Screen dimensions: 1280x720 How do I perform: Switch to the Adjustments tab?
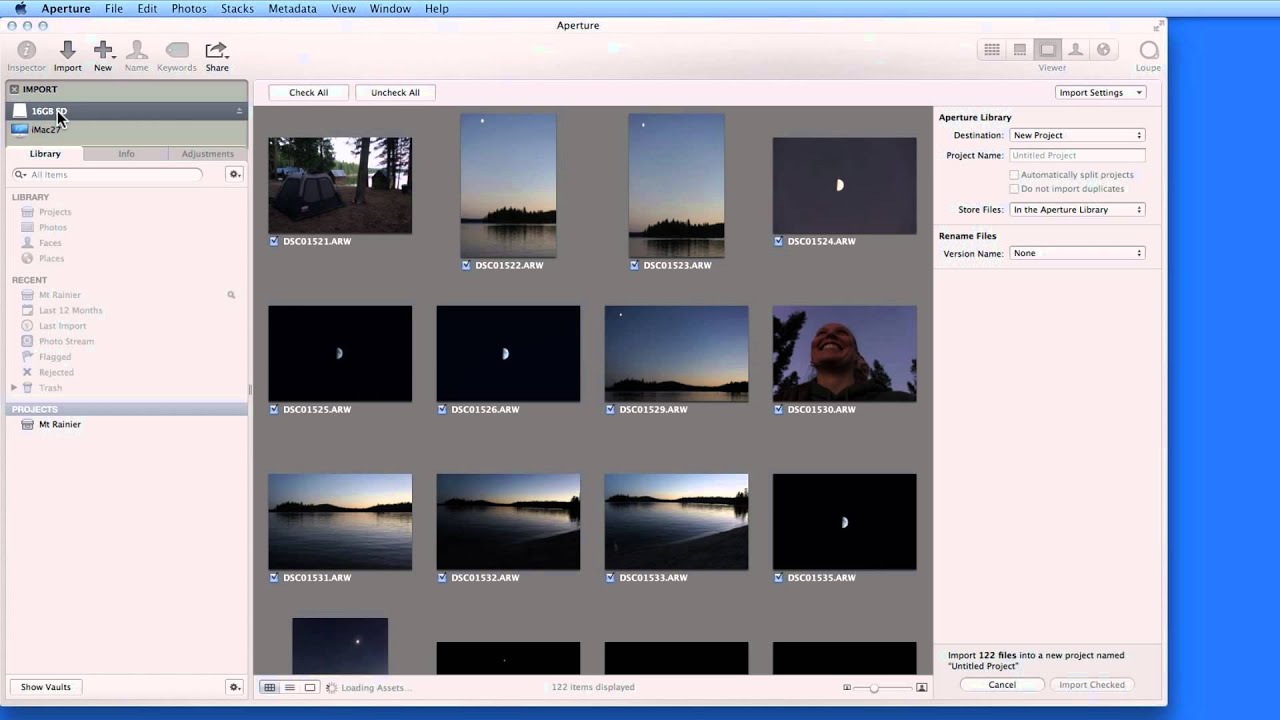pyautogui.click(x=207, y=153)
